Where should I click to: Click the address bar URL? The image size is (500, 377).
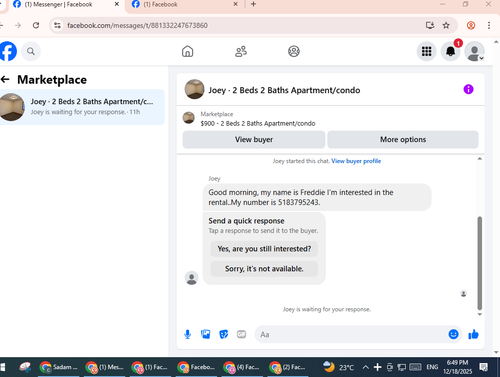(137, 25)
